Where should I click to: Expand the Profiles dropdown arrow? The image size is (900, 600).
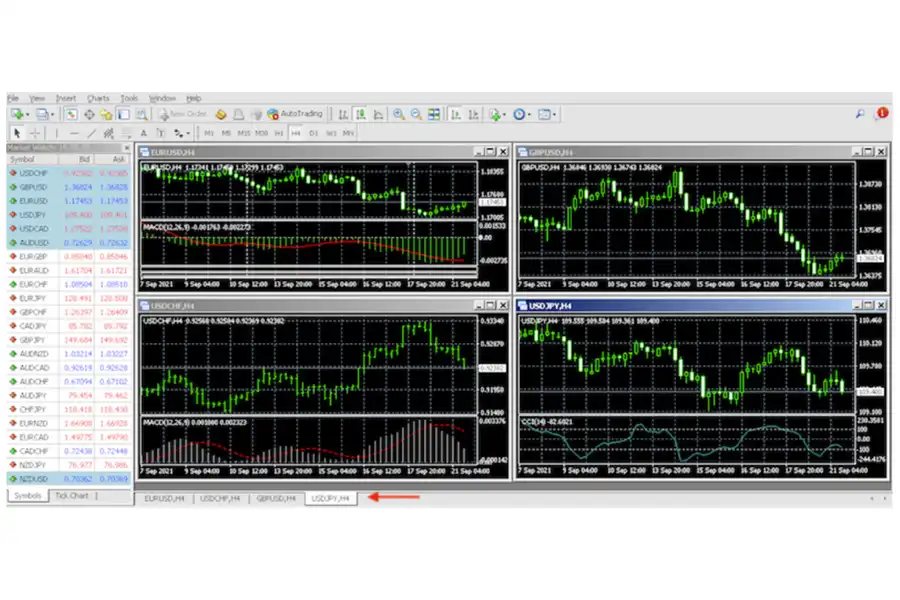point(52,115)
